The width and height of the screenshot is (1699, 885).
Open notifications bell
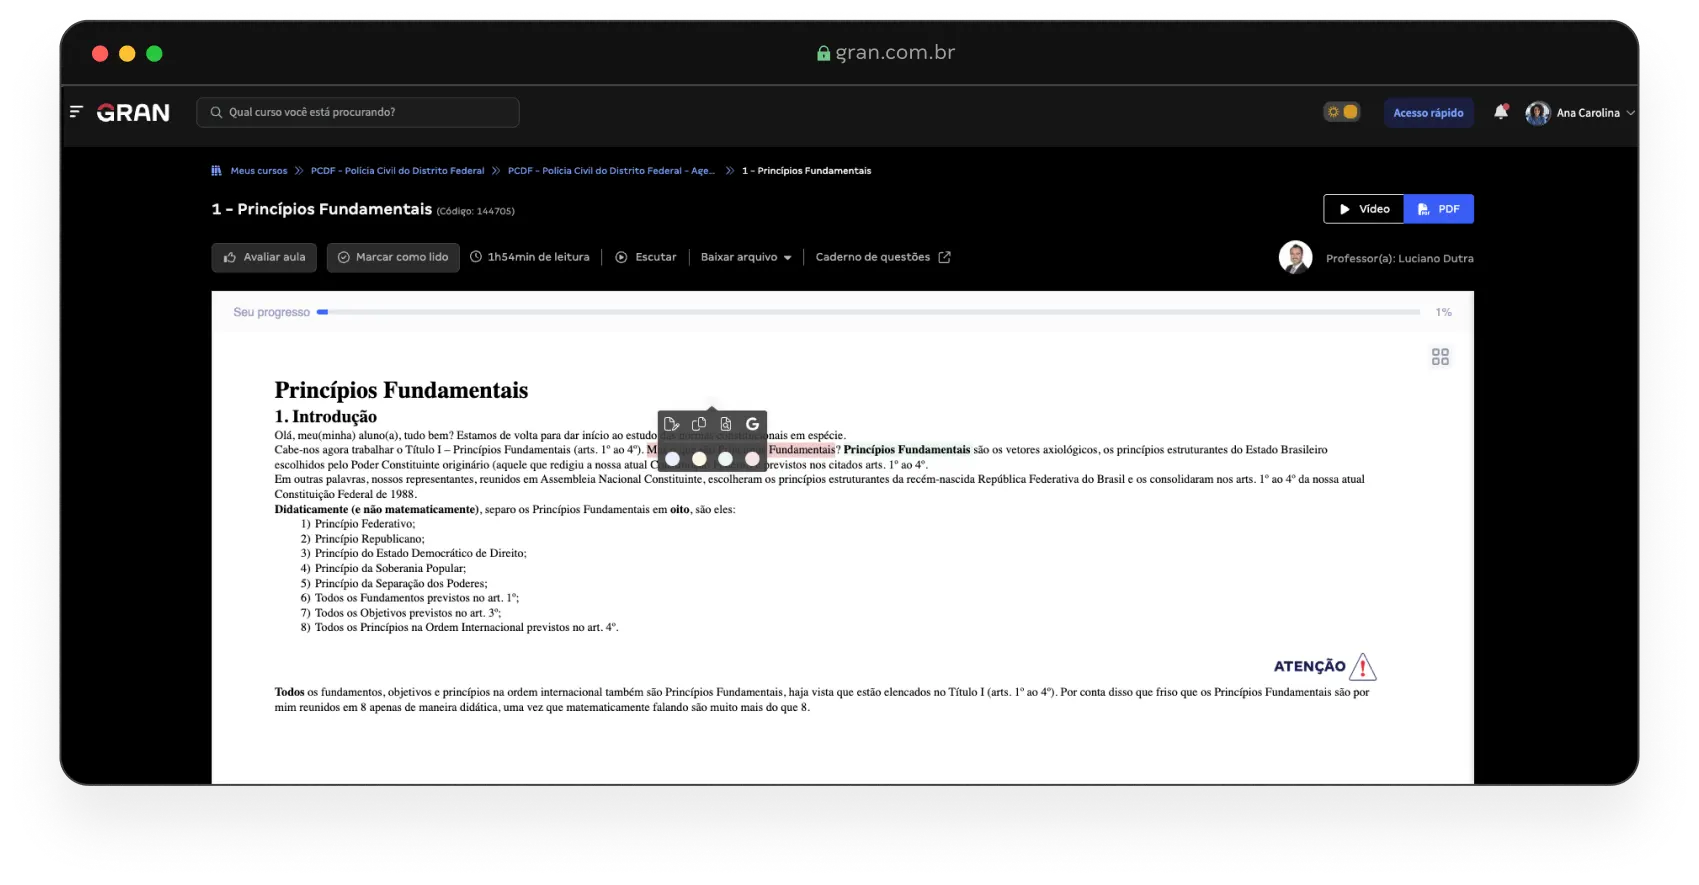(x=1500, y=112)
